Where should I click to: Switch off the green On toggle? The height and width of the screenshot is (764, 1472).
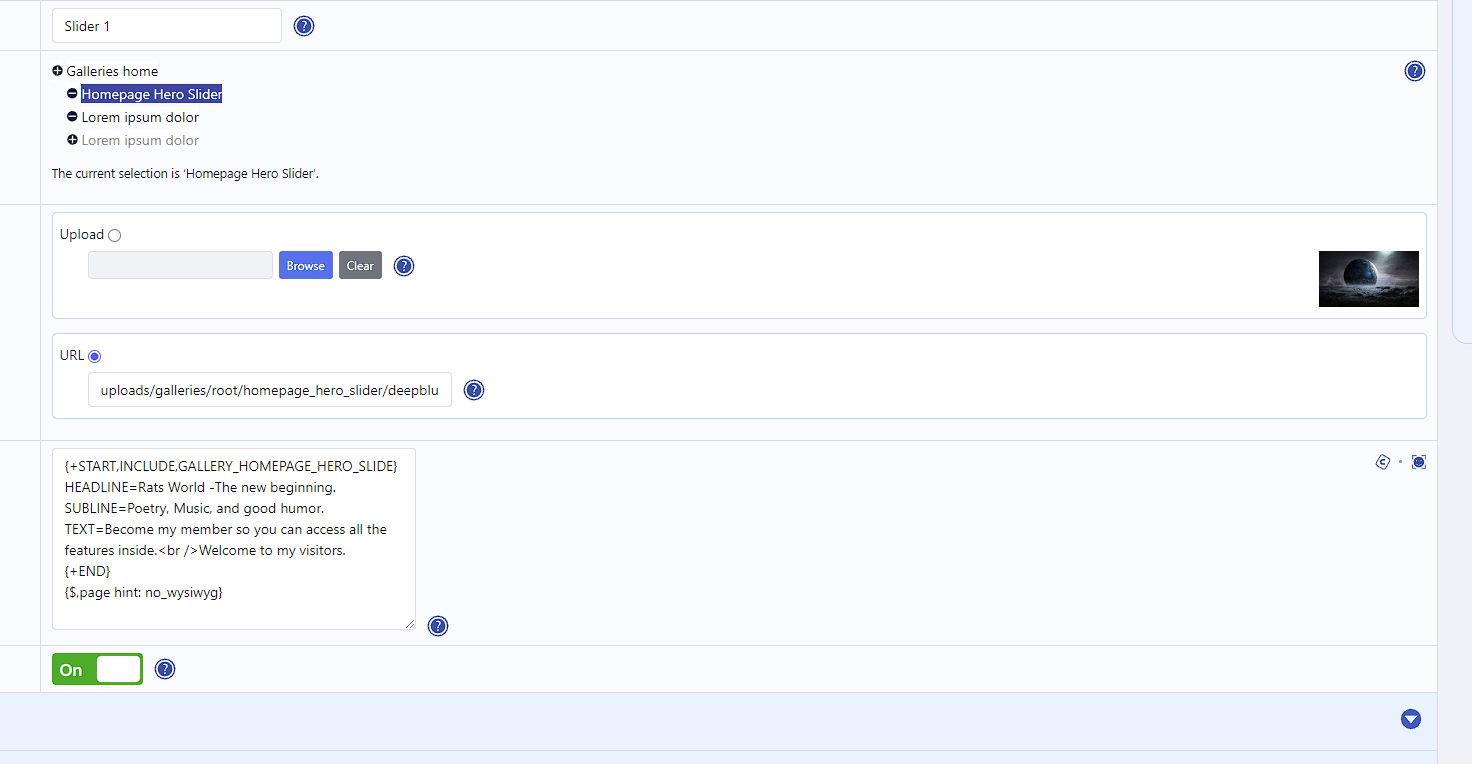click(97, 669)
